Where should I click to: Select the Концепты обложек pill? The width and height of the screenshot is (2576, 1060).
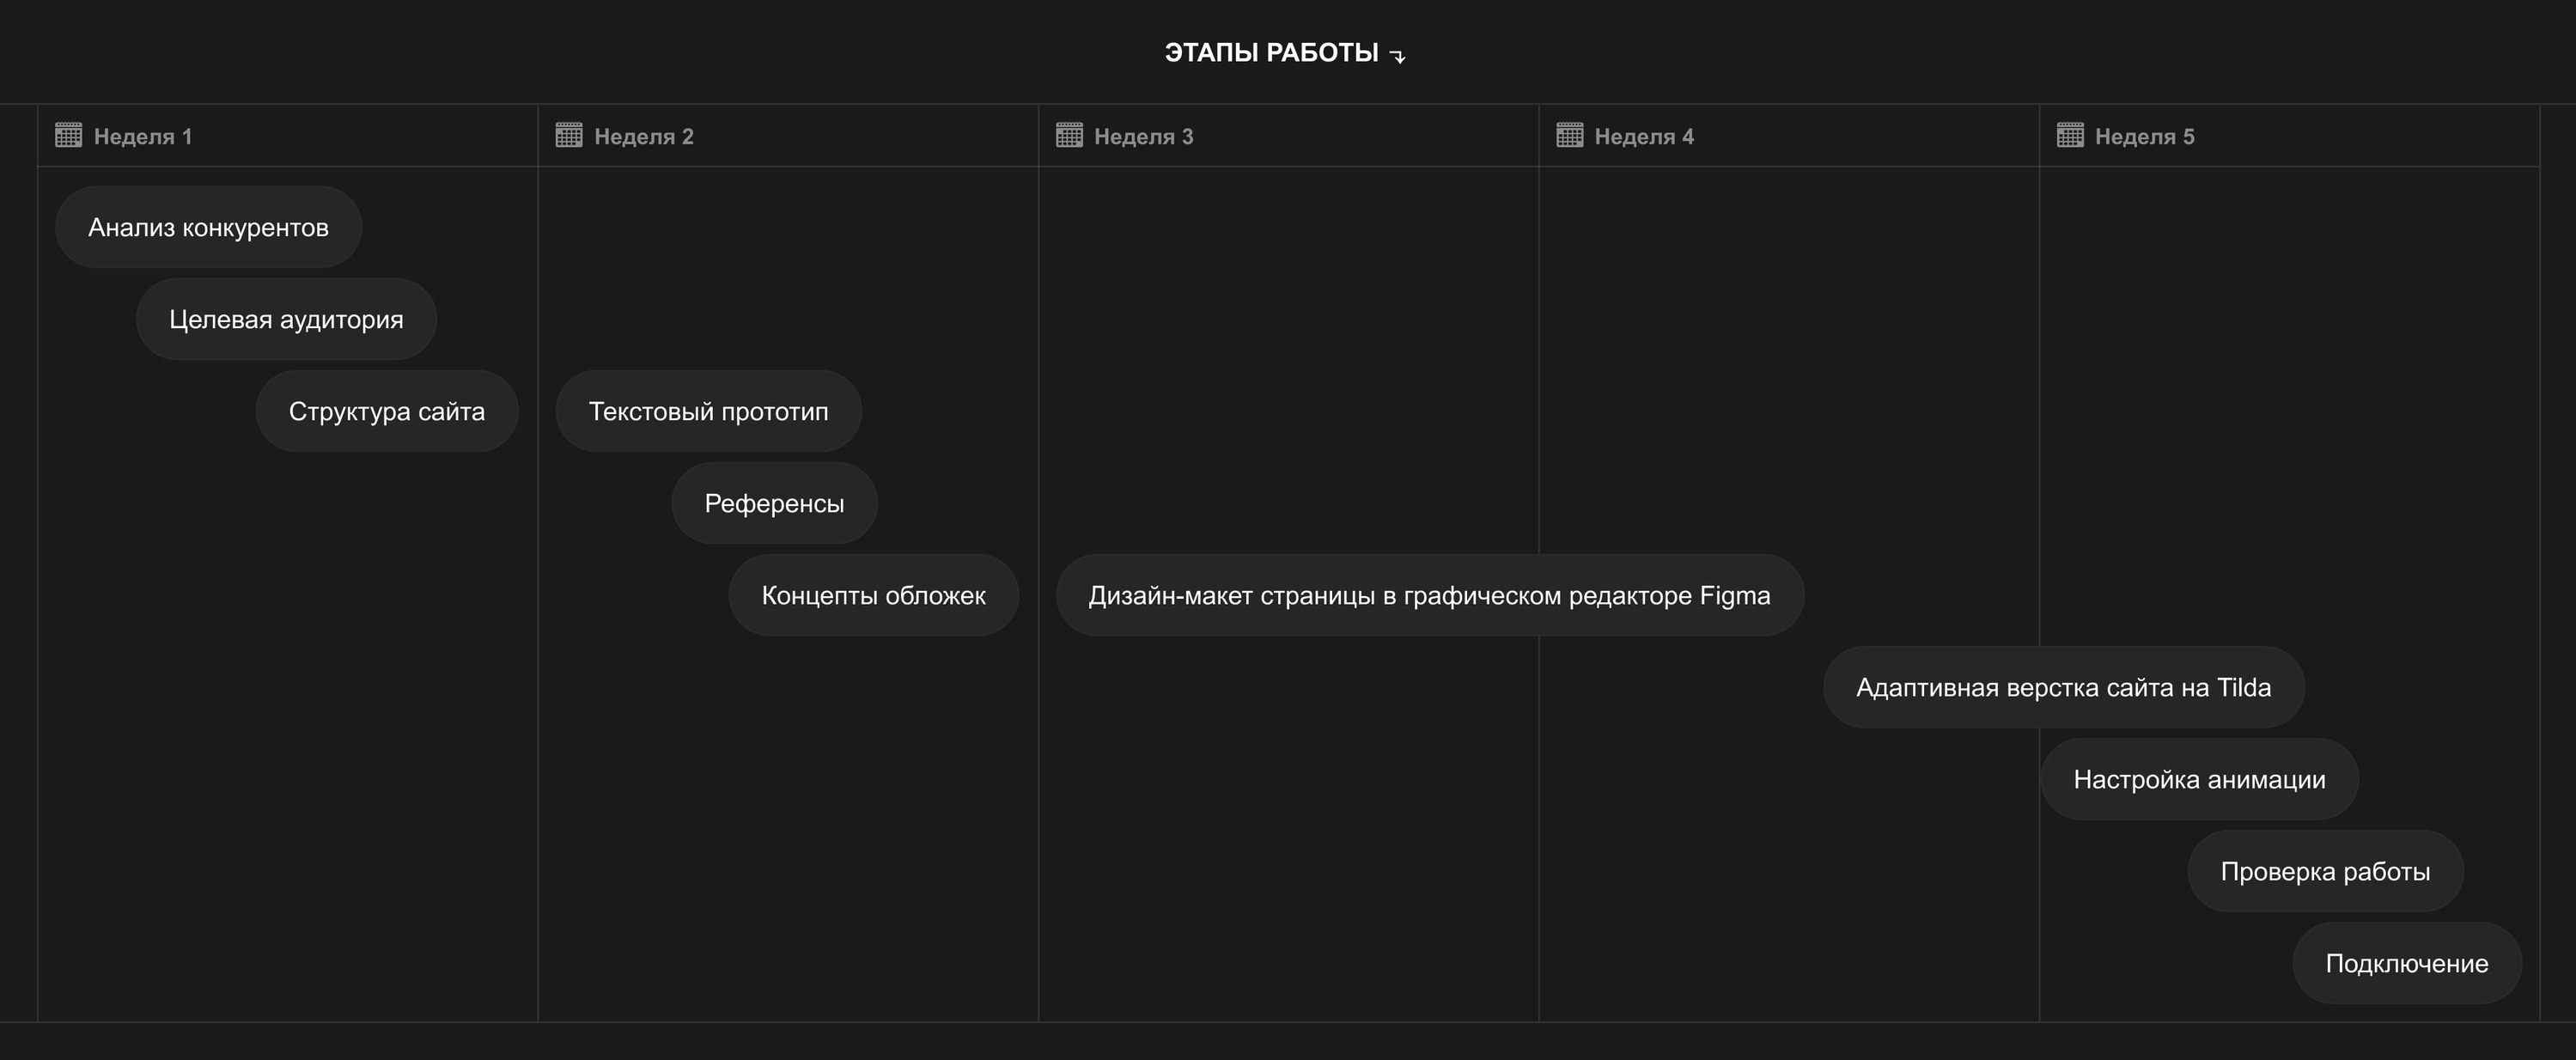point(873,595)
